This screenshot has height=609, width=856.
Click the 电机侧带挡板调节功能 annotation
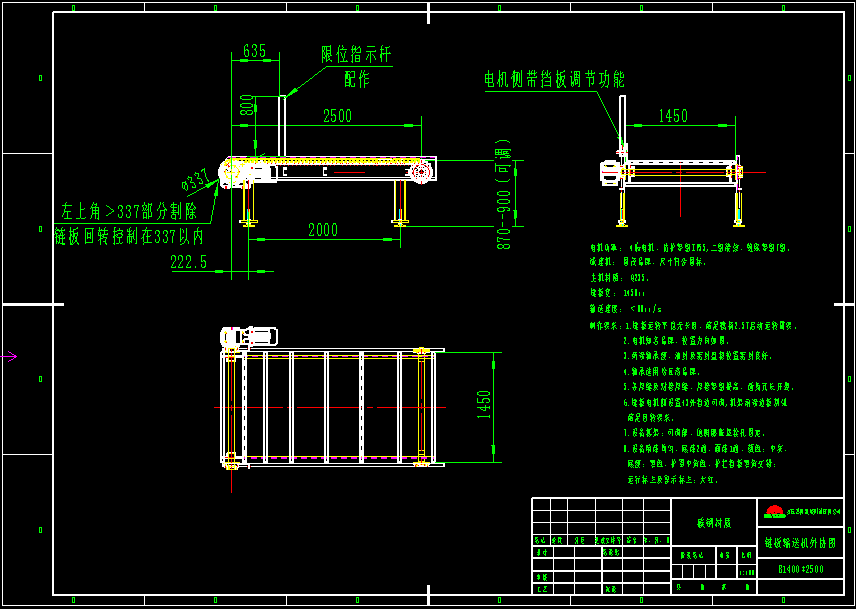(x=554, y=80)
